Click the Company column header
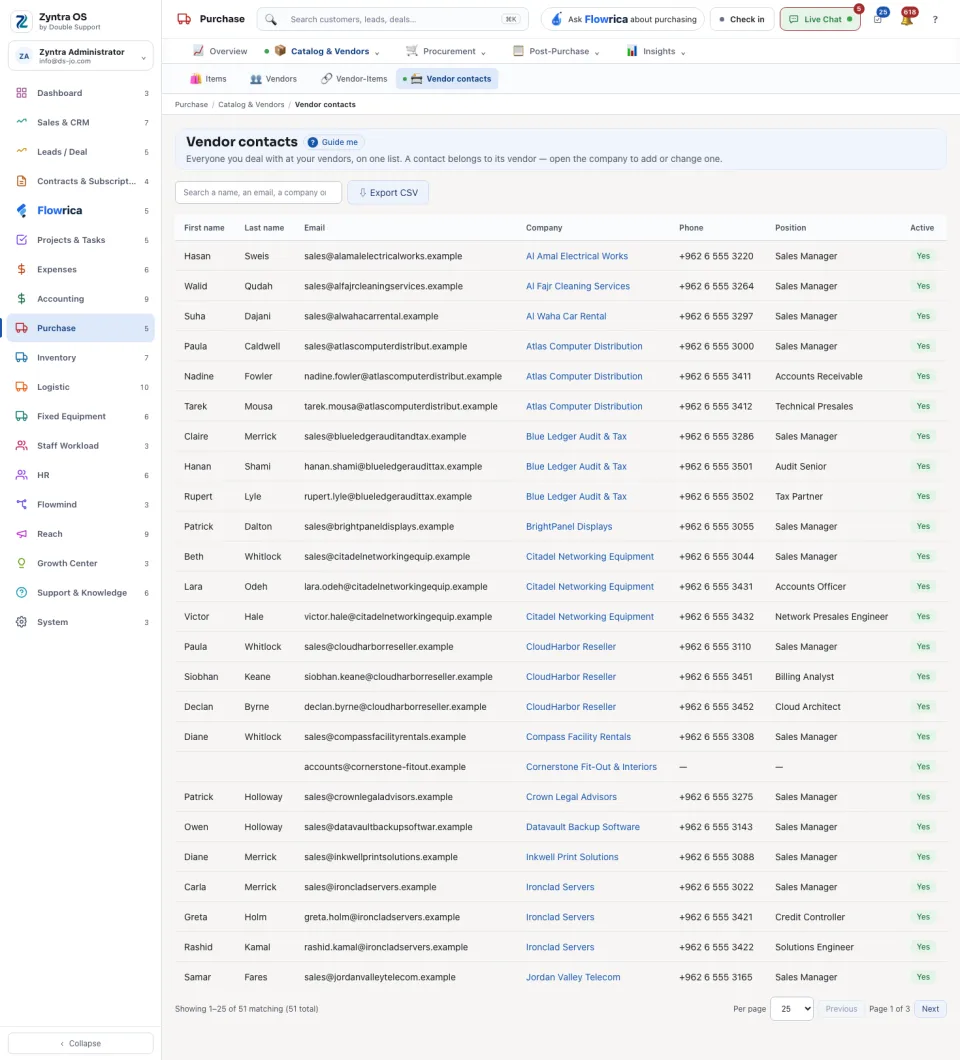 tap(544, 228)
